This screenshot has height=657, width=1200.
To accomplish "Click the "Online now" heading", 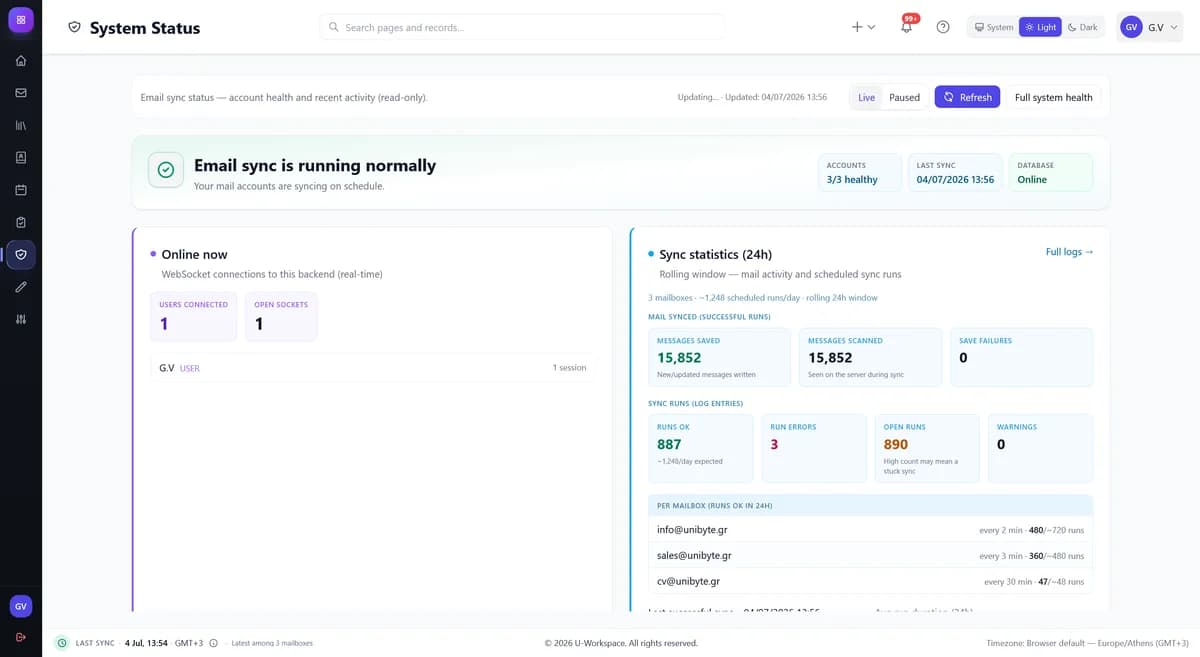I will (x=194, y=254).
